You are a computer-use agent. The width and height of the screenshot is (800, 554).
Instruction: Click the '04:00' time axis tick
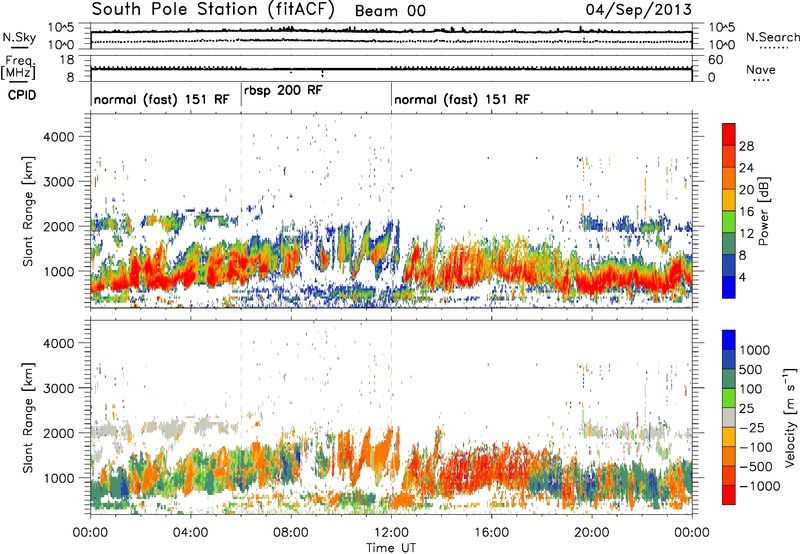click(190, 533)
